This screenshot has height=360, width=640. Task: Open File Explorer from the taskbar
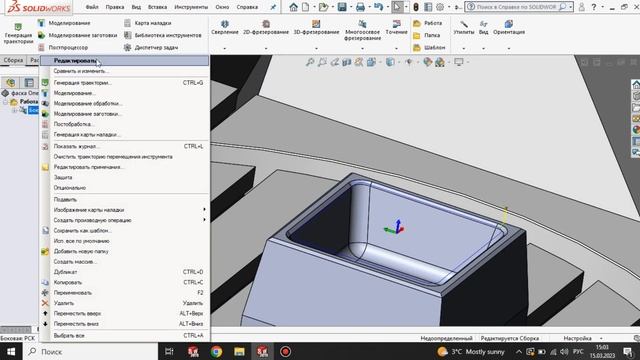(239, 351)
